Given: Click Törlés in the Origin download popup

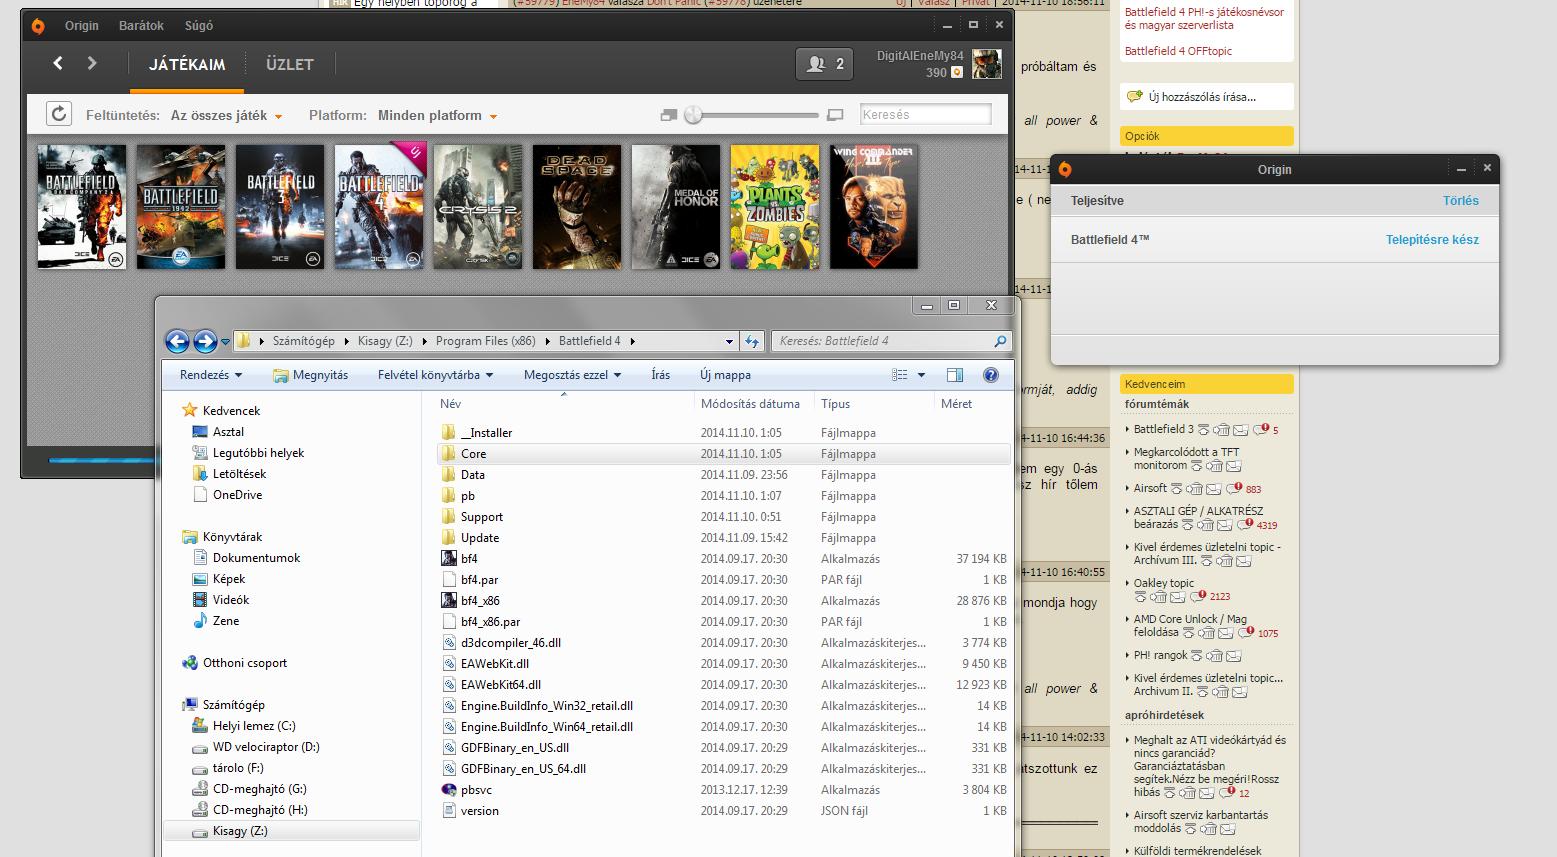Looking at the screenshot, I should pyautogui.click(x=1460, y=201).
